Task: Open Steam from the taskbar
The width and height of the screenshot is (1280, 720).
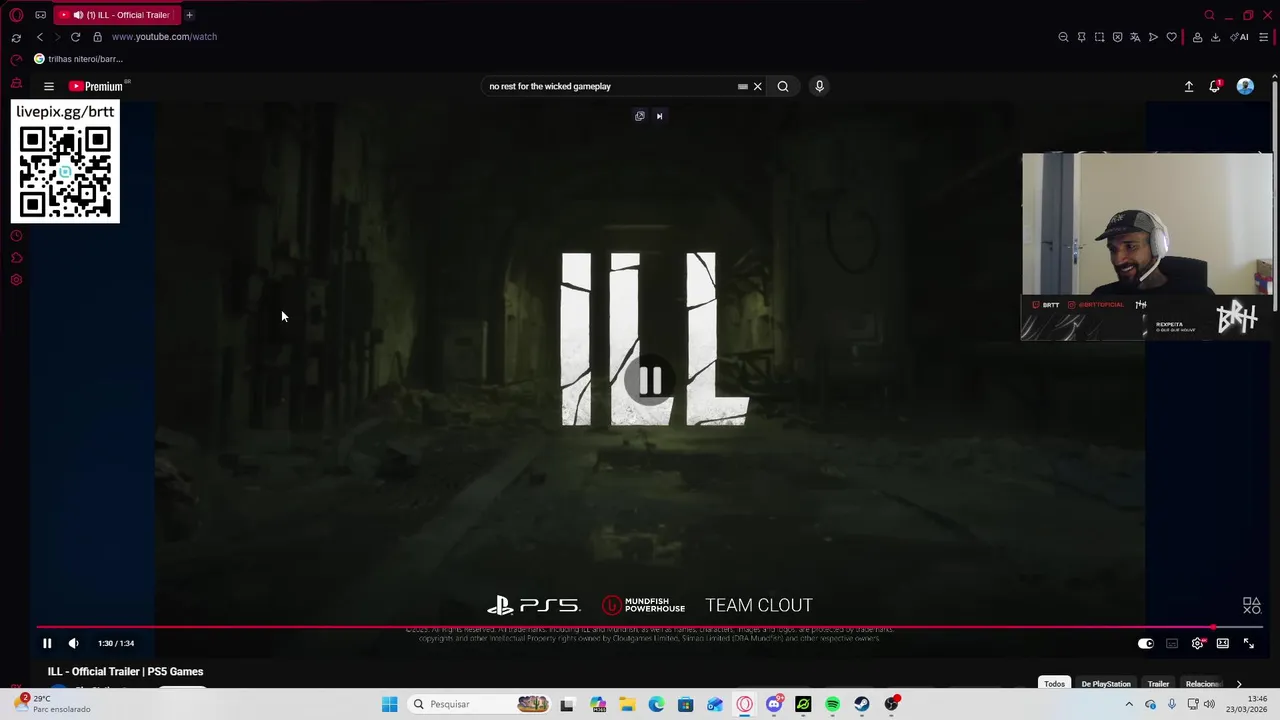Action: click(861, 704)
